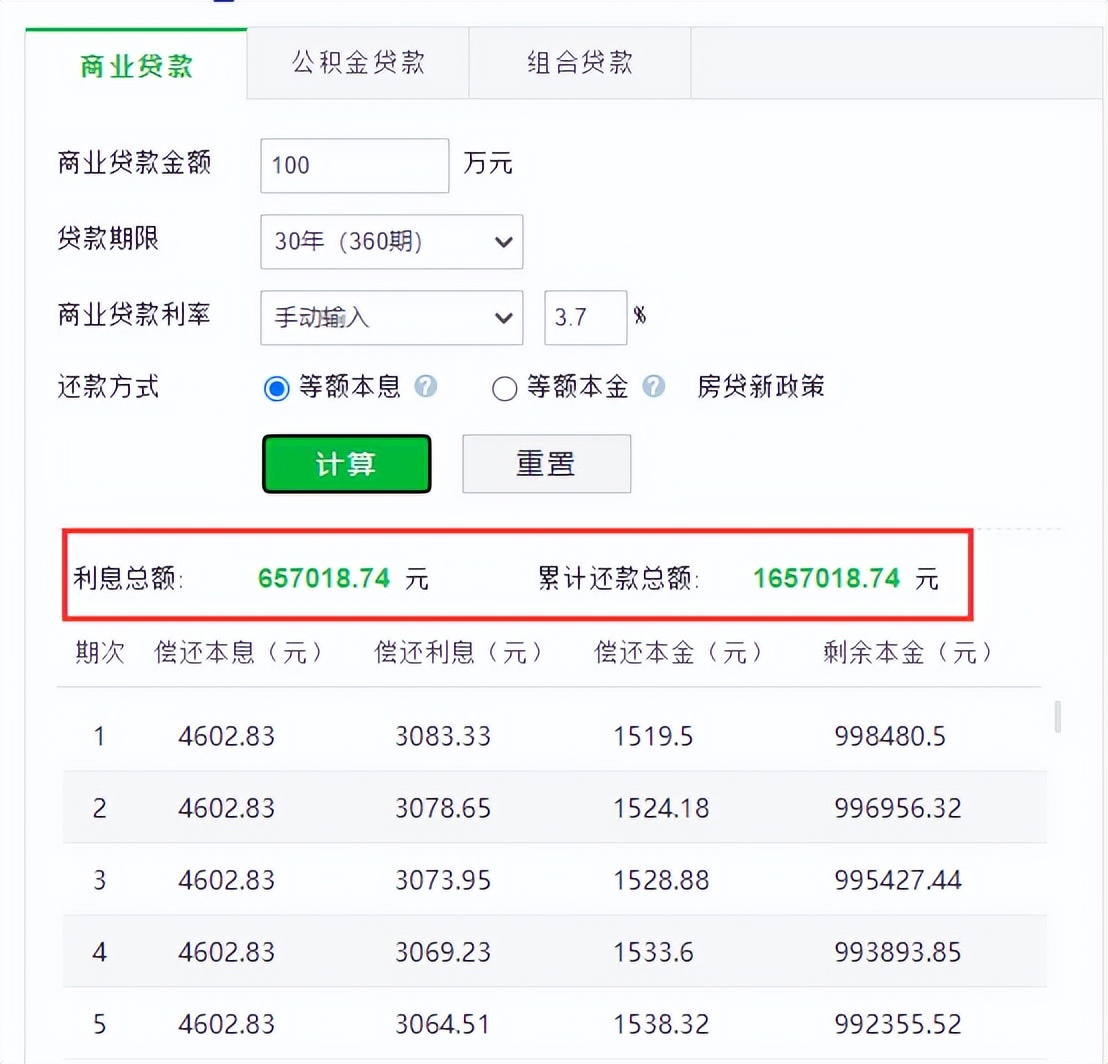This screenshot has height=1064, width=1108.
Task: Click the 期次 column header
Action: (99, 652)
